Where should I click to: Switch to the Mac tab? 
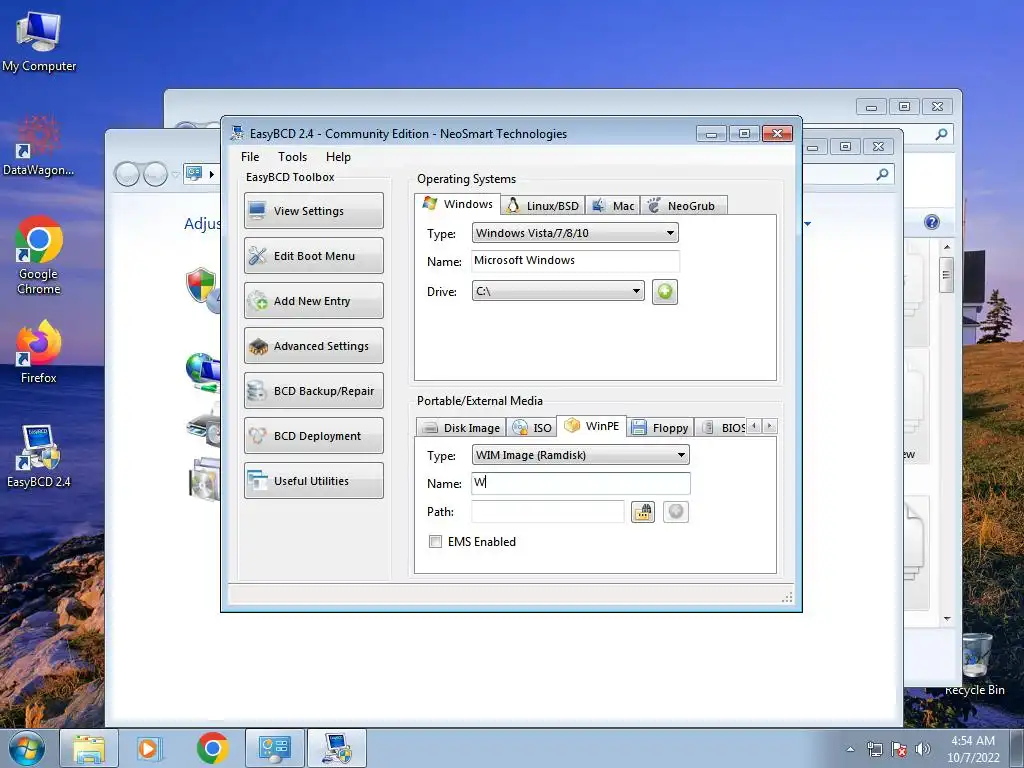tap(613, 206)
